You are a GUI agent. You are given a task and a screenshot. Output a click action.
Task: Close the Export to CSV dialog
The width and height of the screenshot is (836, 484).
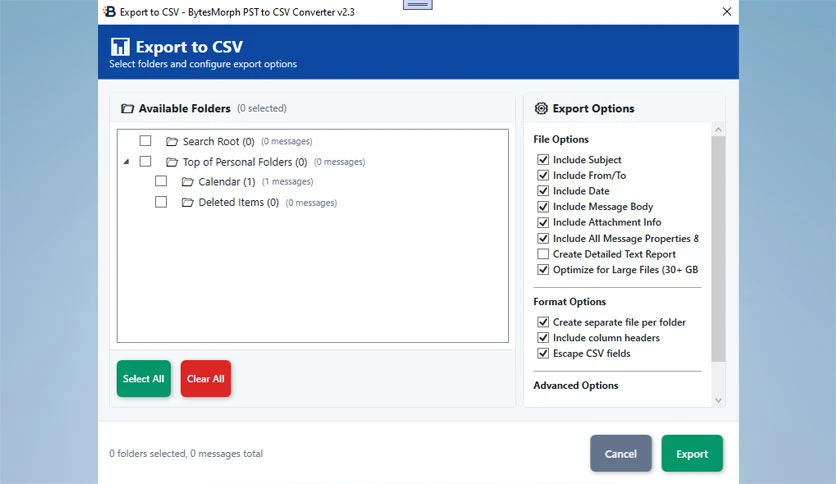(727, 11)
